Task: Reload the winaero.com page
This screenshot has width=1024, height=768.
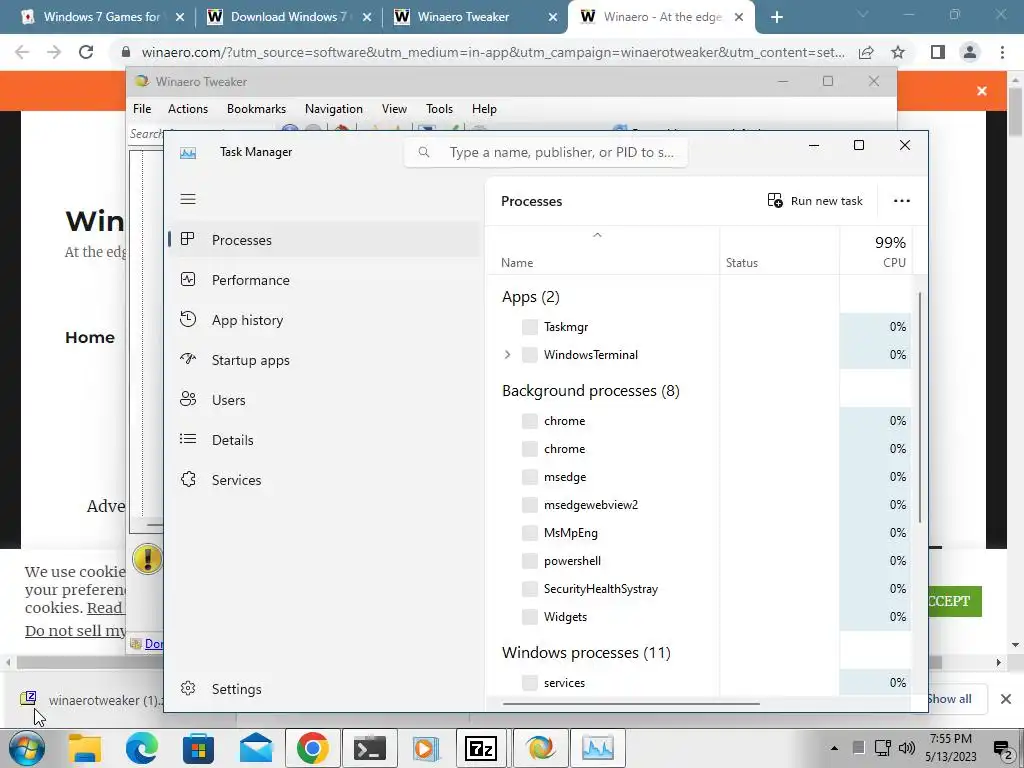Action: 86,52
